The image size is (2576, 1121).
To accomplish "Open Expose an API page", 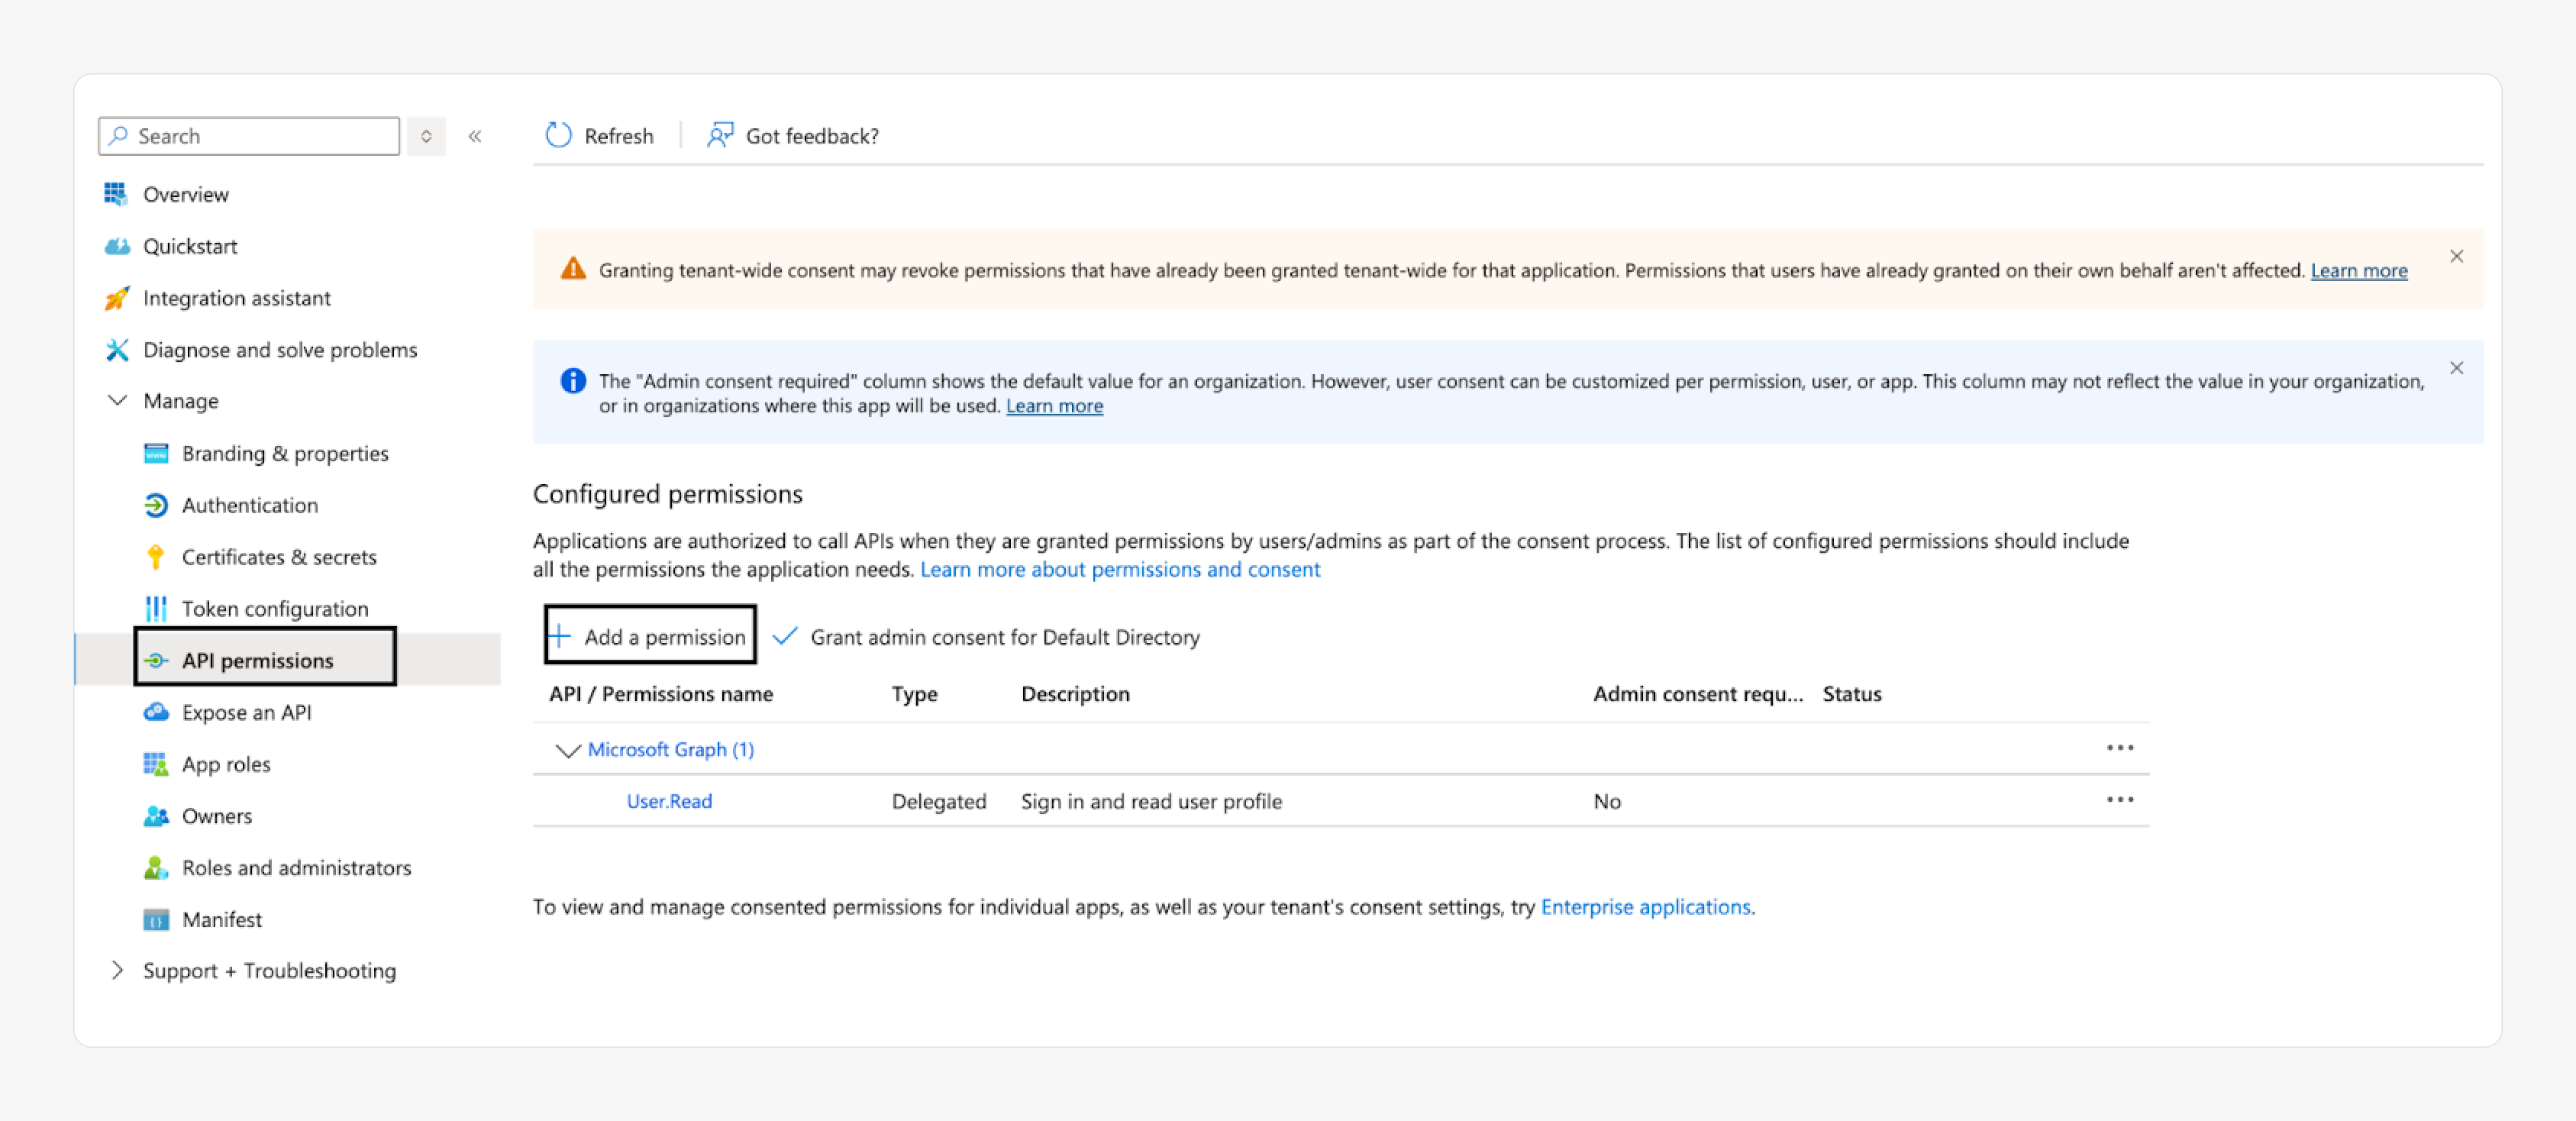I will coord(246,712).
